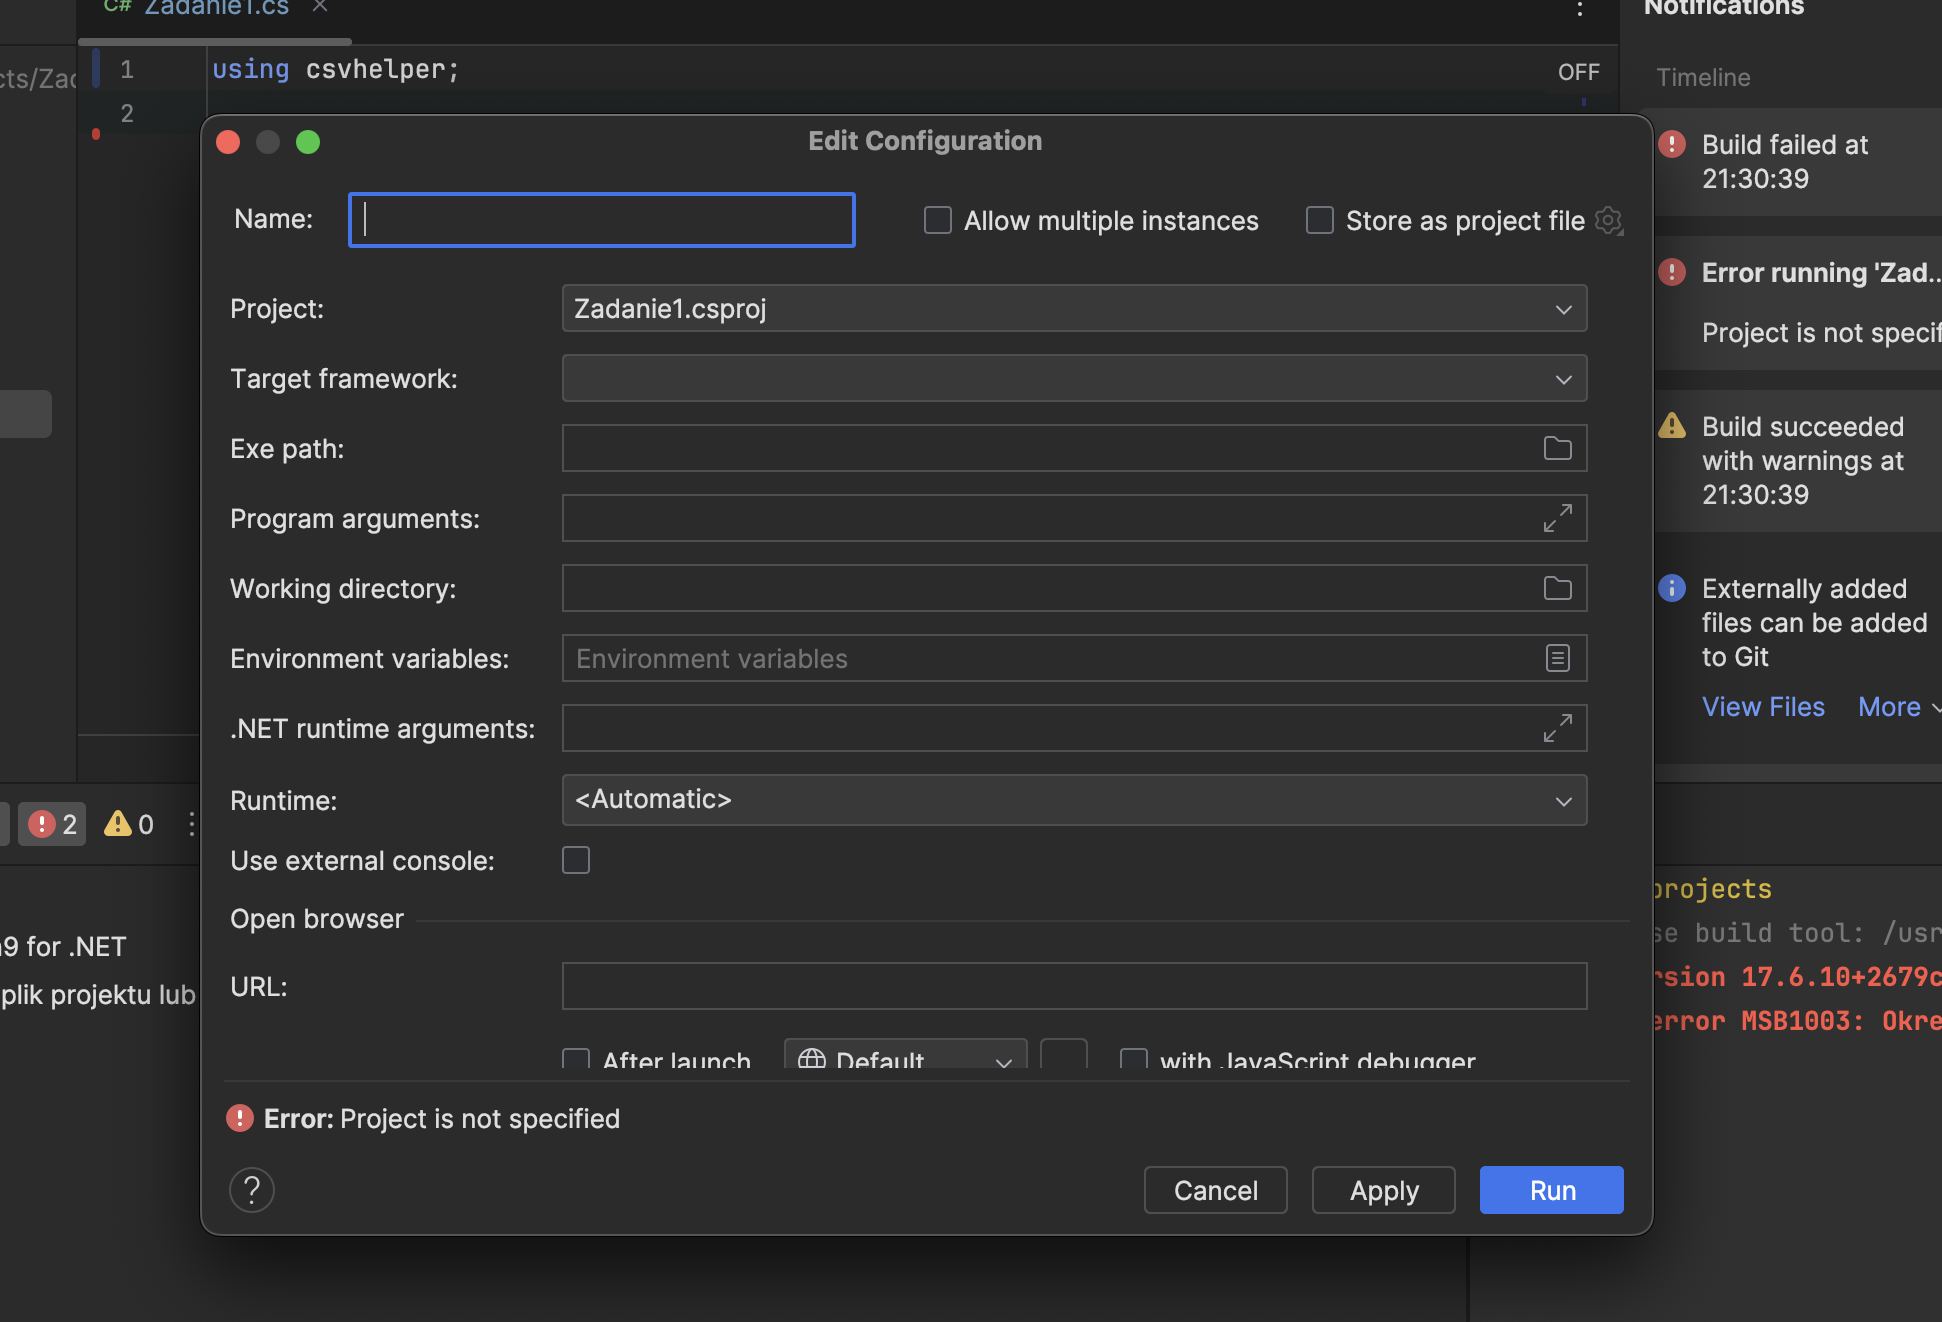Click View Files link
Screen dimensions: 1942x1322
1763,707
